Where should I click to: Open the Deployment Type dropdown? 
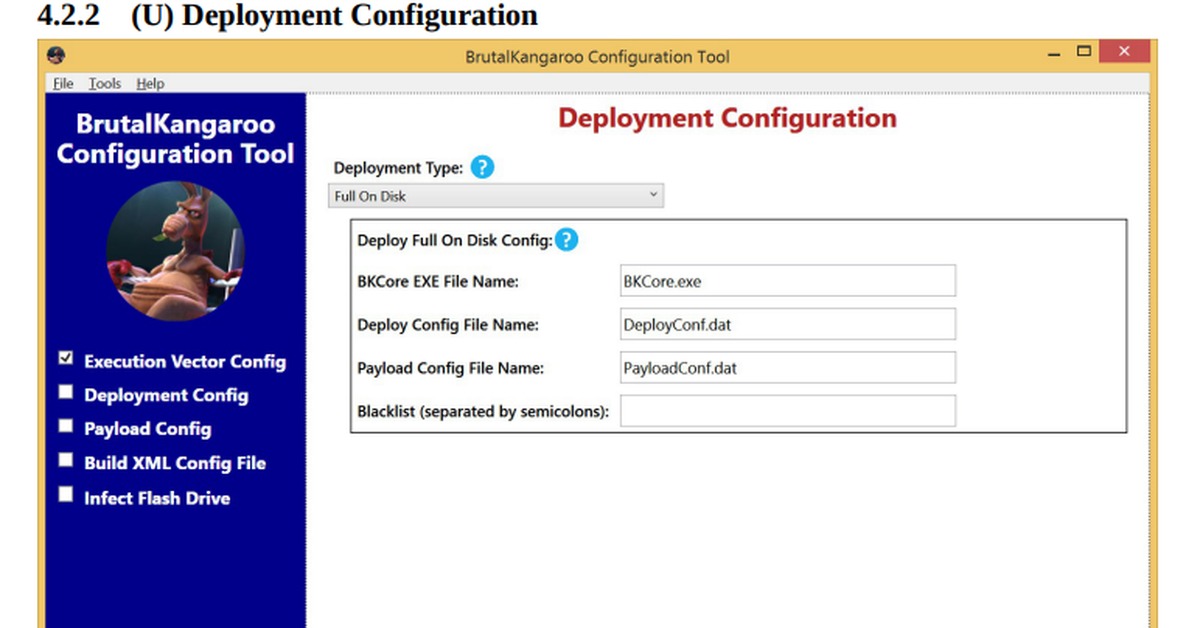click(x=495, y=196)
